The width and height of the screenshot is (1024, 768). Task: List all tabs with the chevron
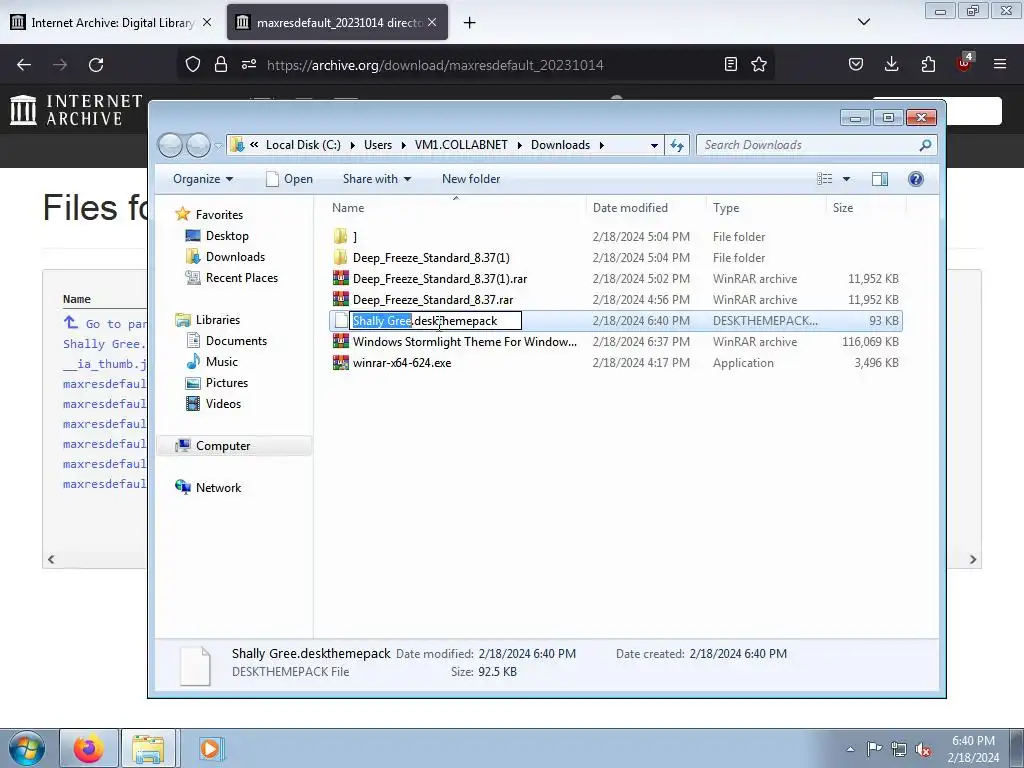coord(864,22)
